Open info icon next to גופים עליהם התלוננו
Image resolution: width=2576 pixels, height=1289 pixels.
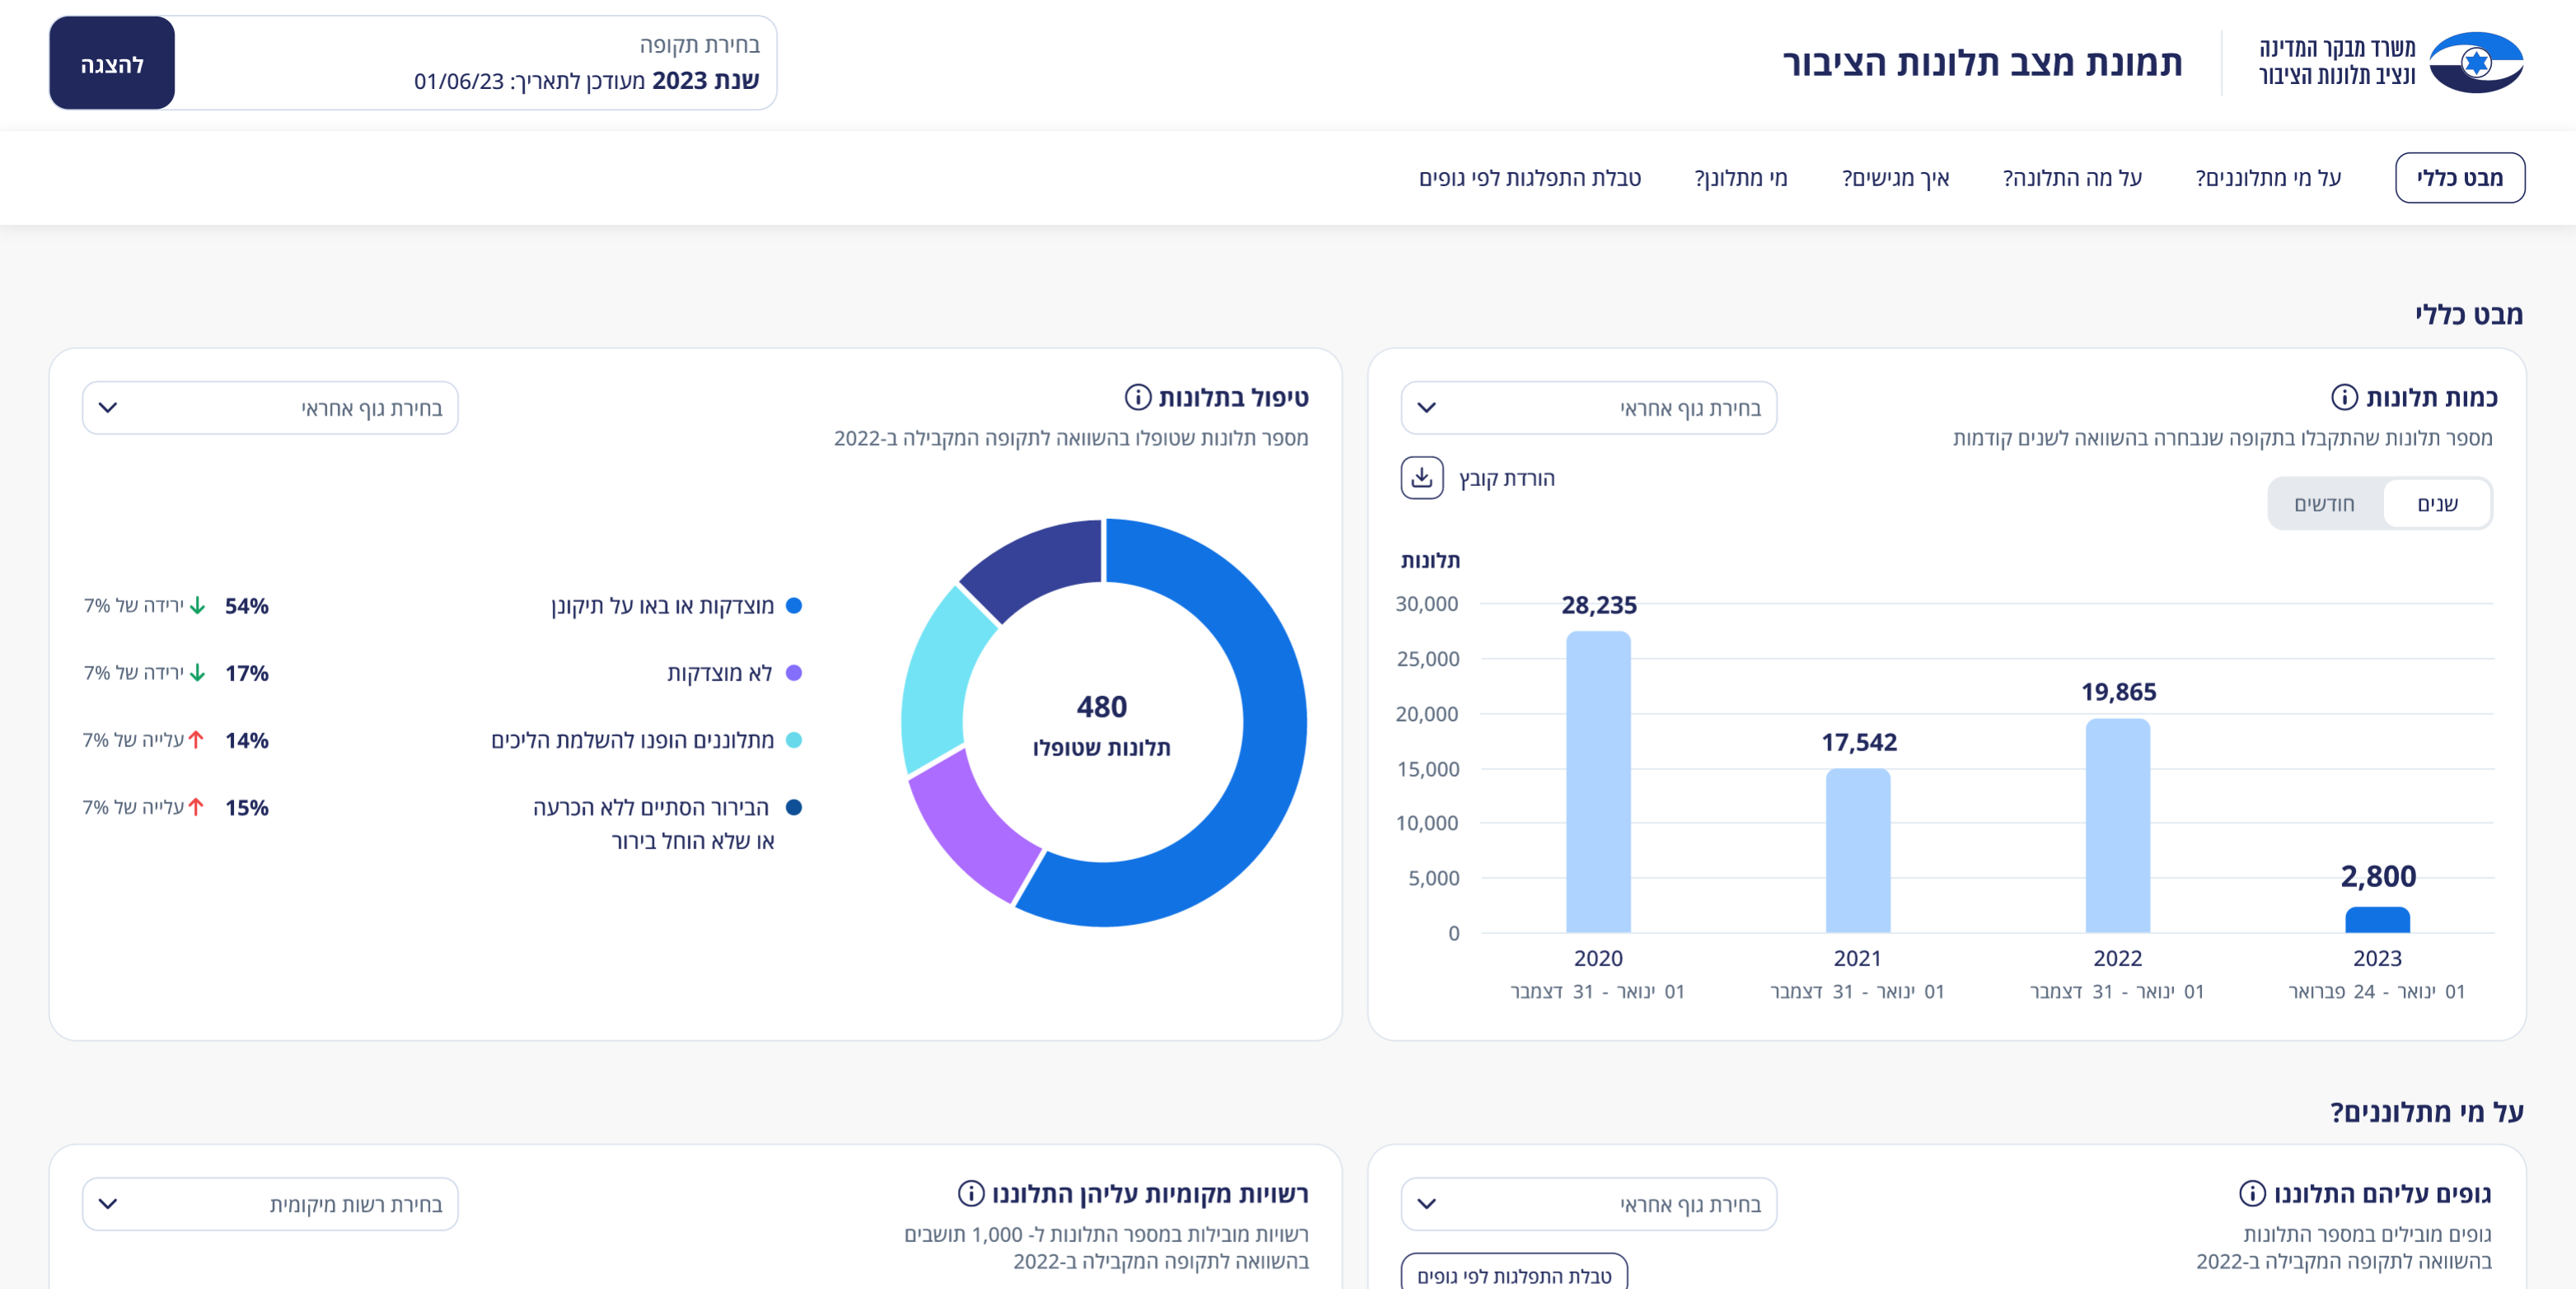click(x=2251, y=1193)
